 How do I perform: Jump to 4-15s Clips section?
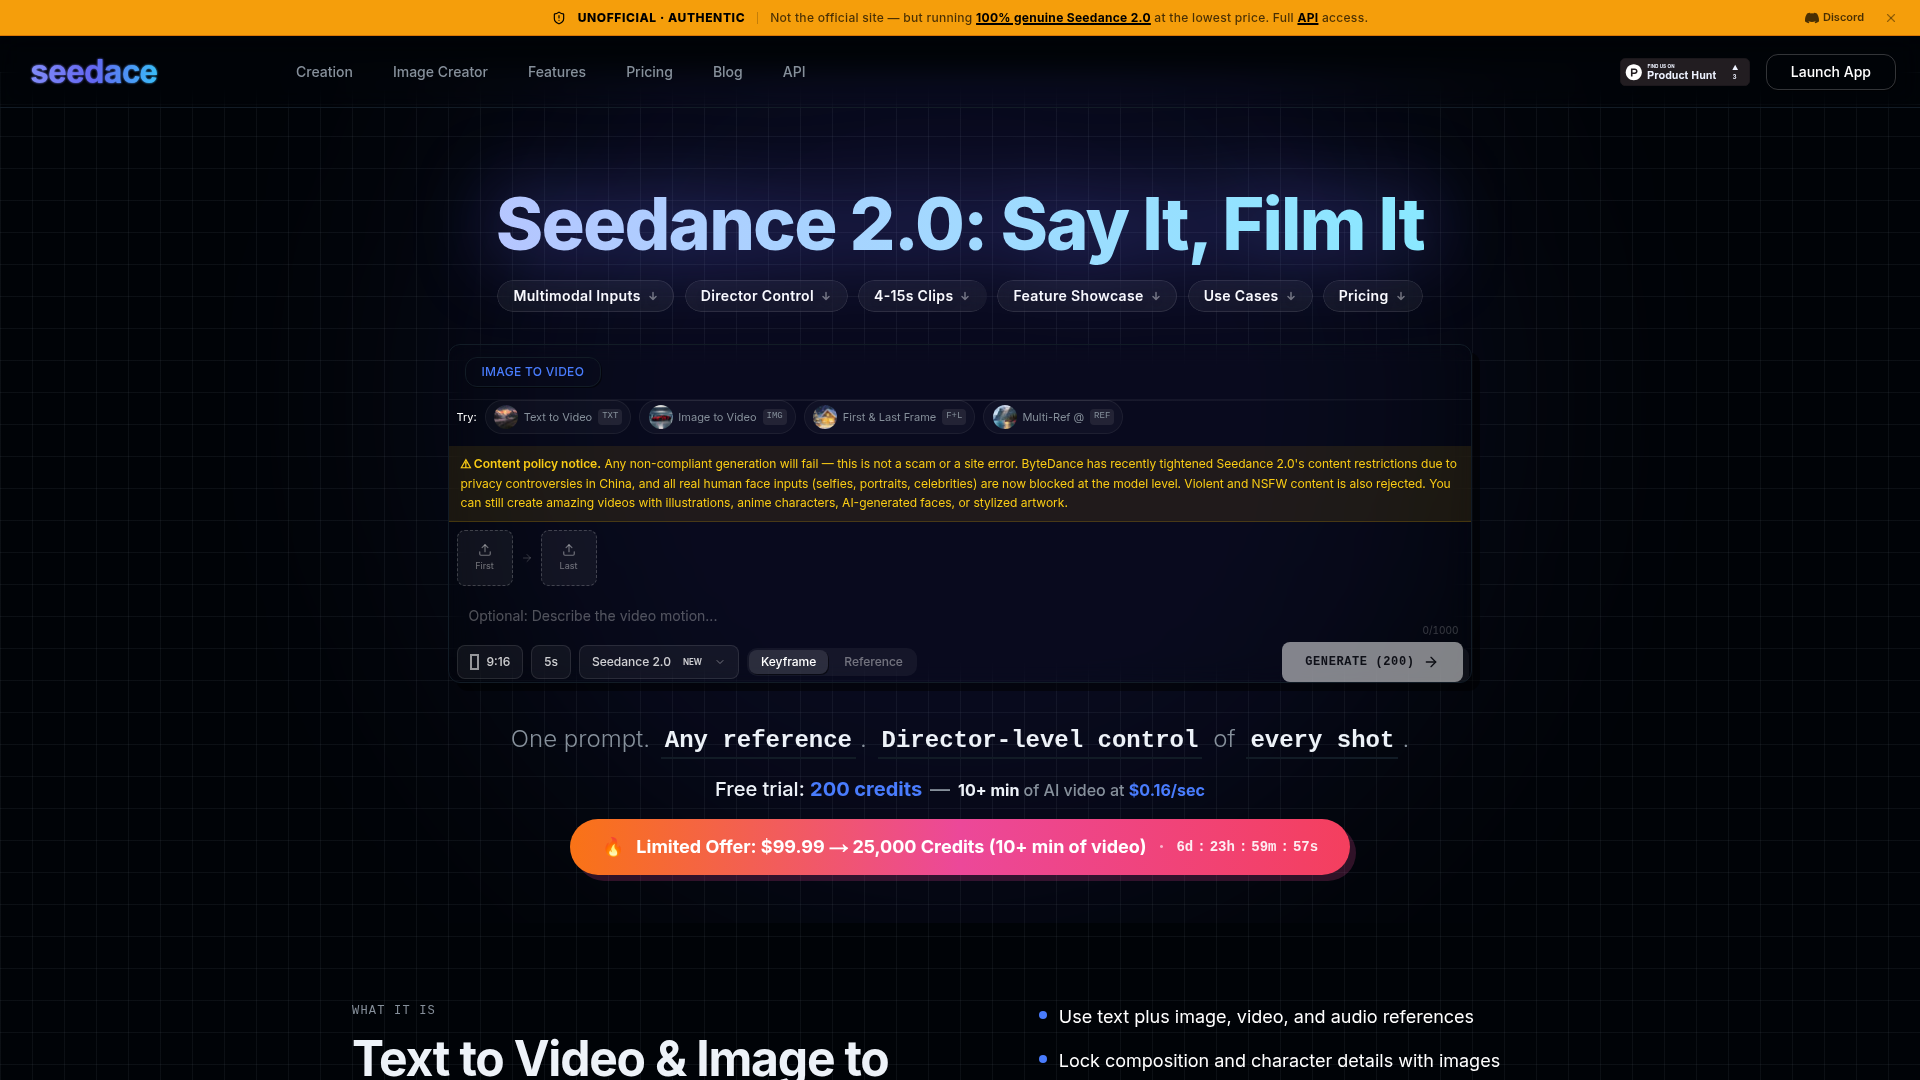(x=922, y=296)
